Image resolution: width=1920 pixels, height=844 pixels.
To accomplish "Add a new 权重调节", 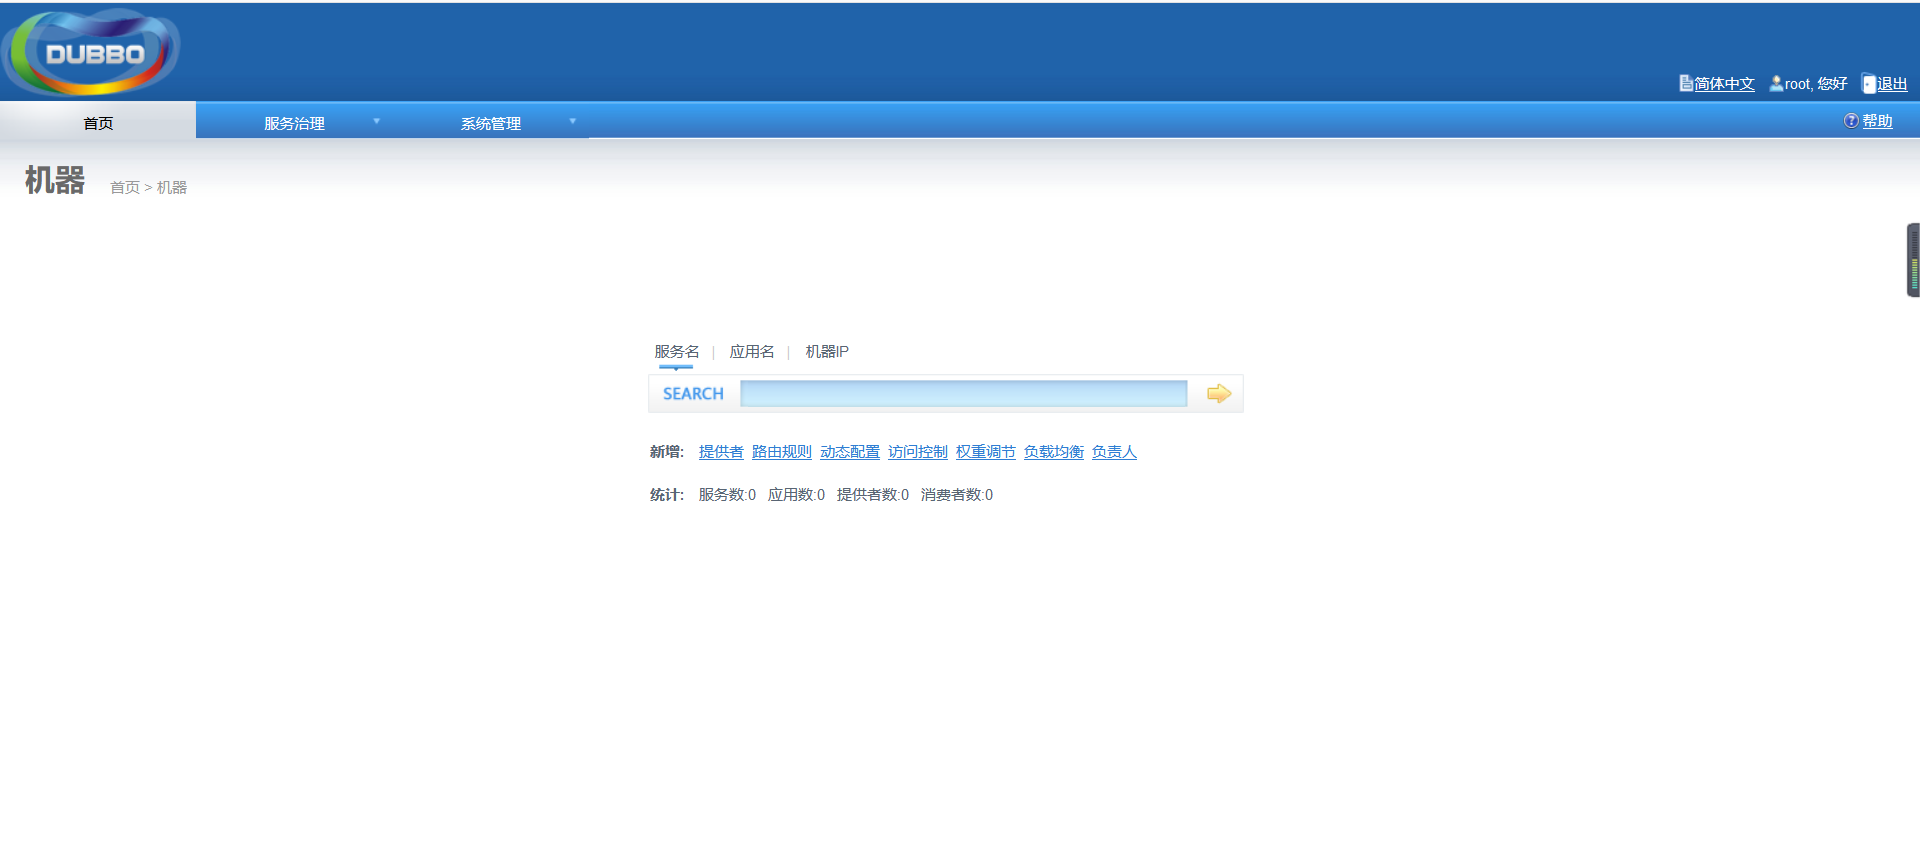I will 986,452.
